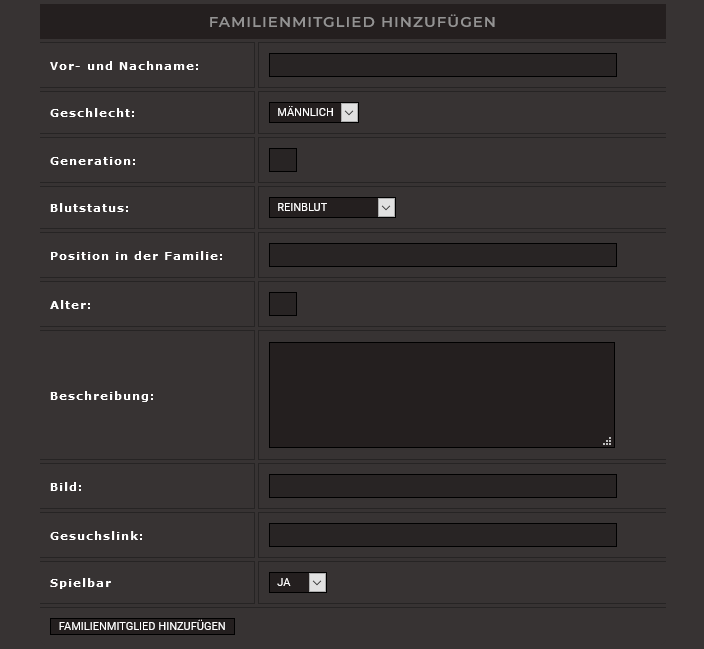The height and width of the screenshot is (649, 704).
Task: Click the 'Geschlecht:' label text
Action: 93,113
